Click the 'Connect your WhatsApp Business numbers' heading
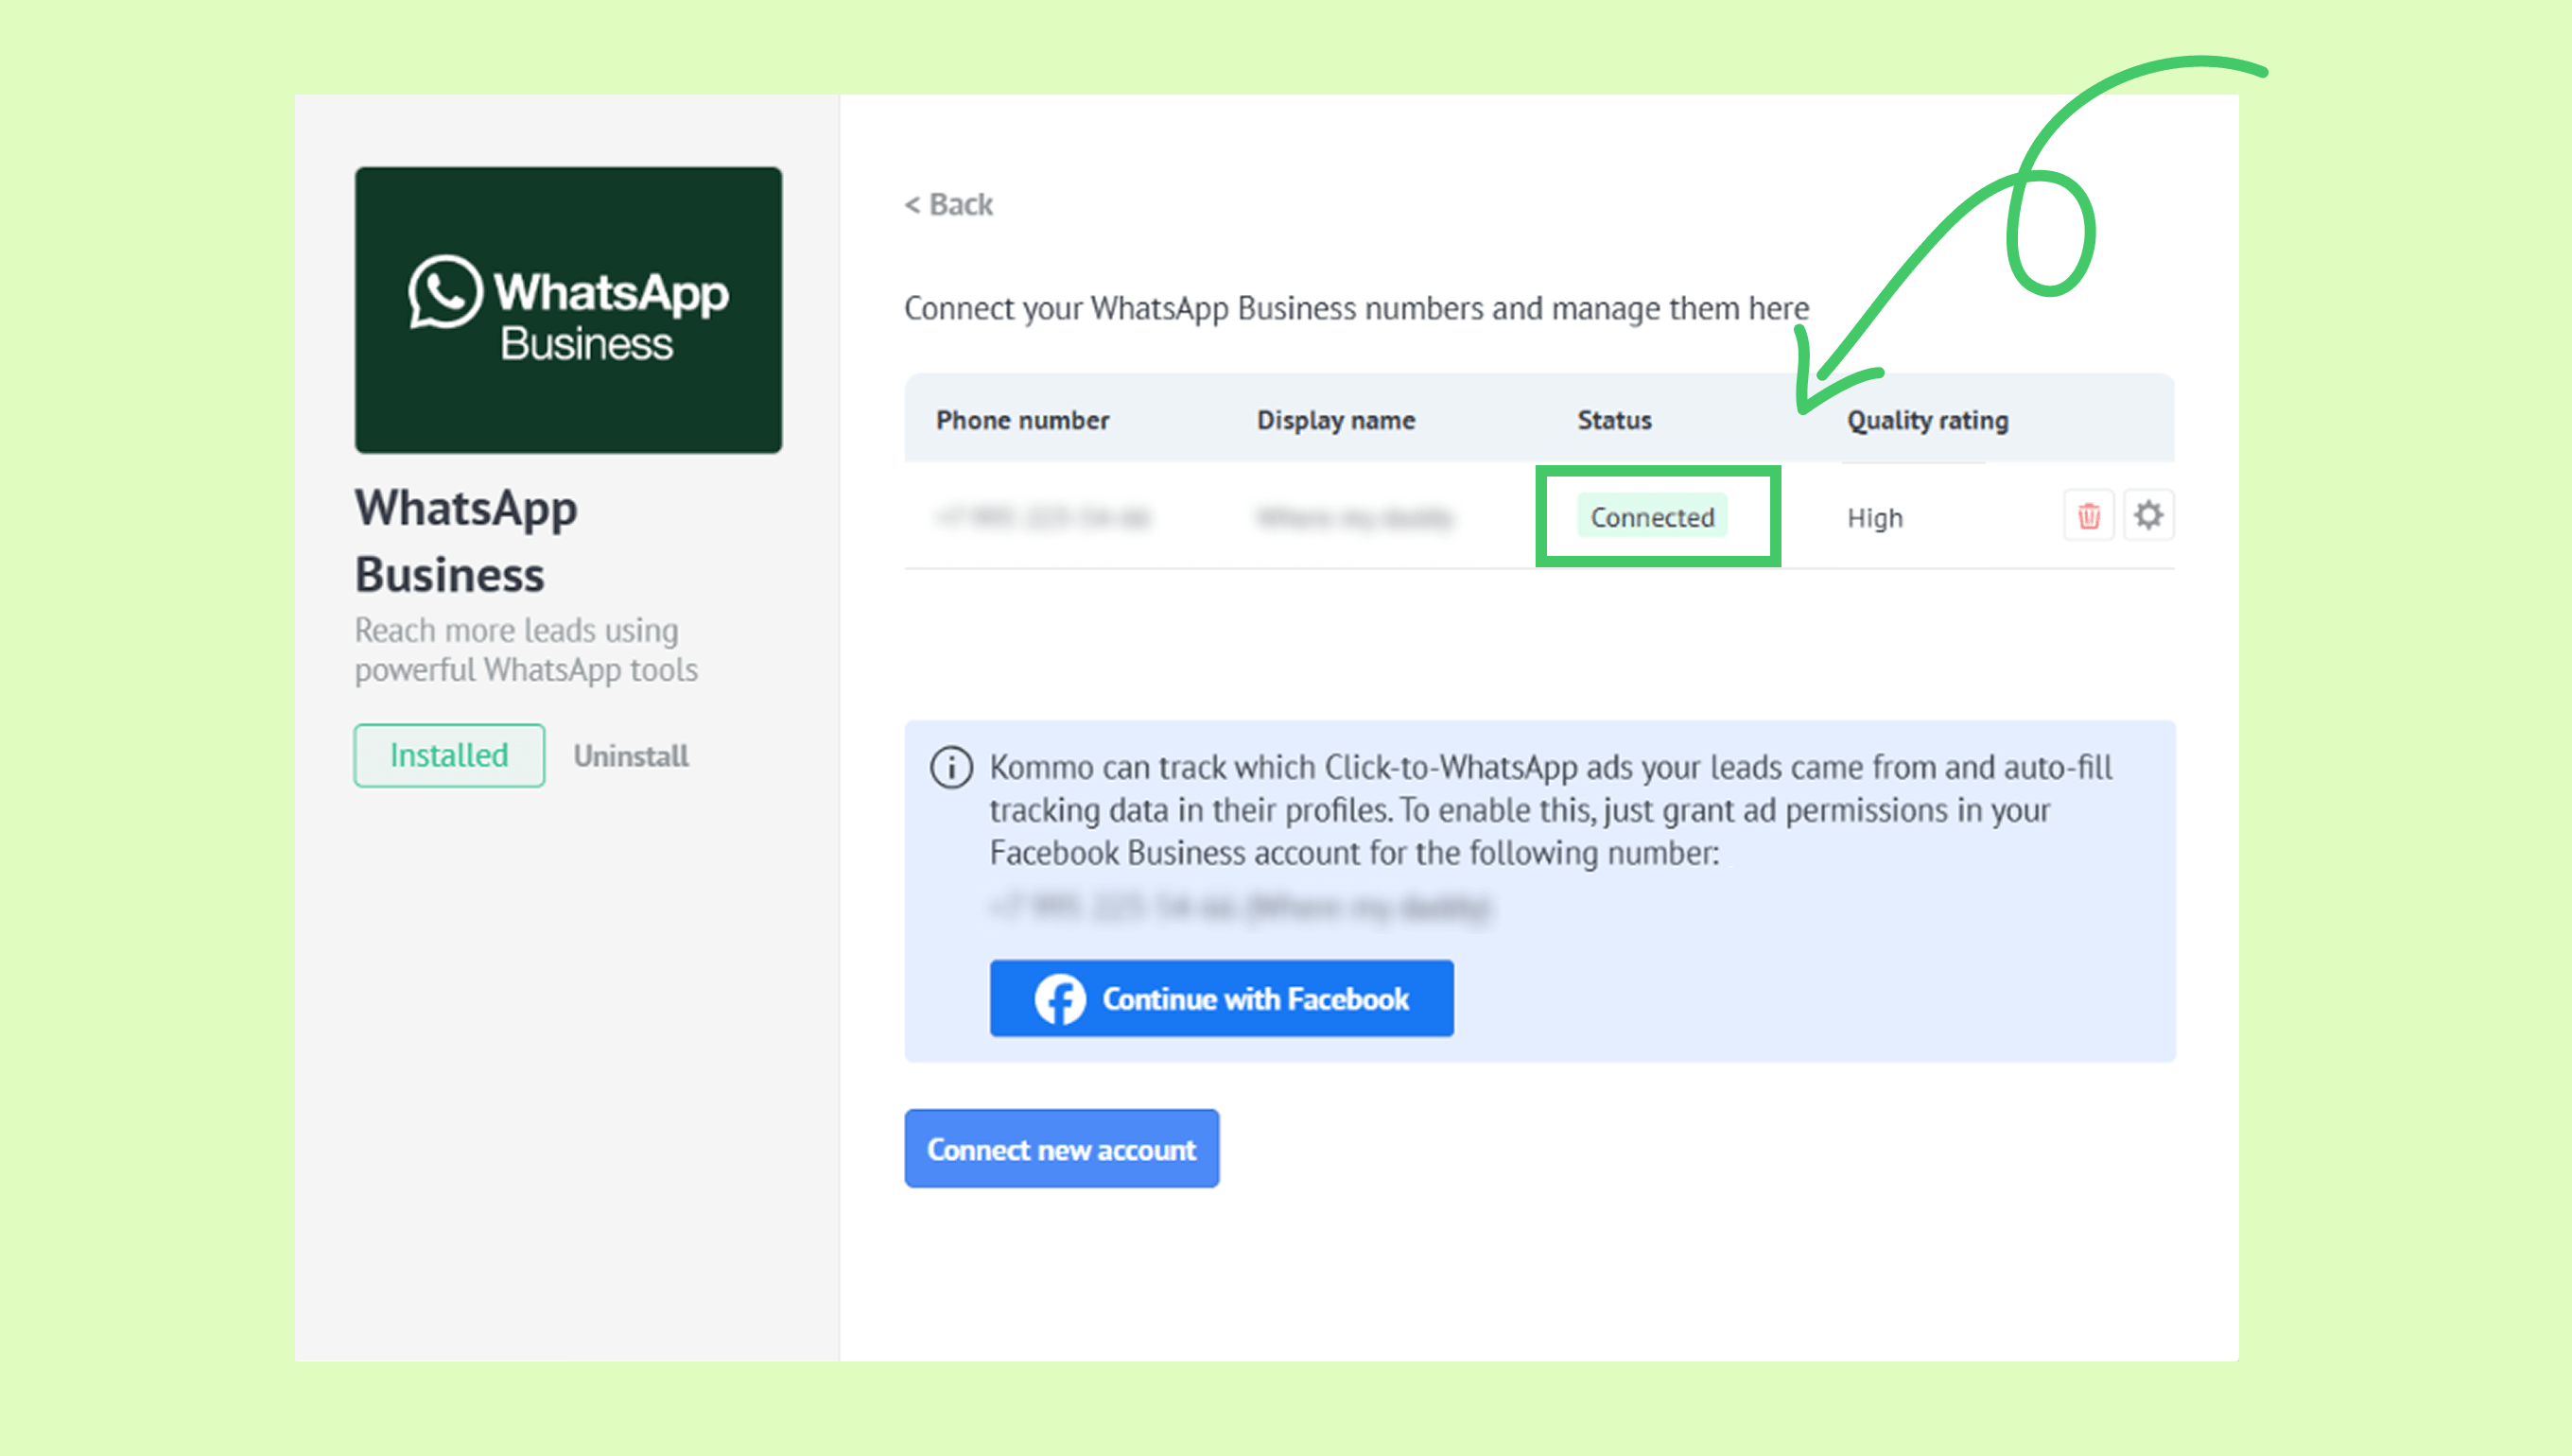The image size is (2572, 1456). [1356, 308]
